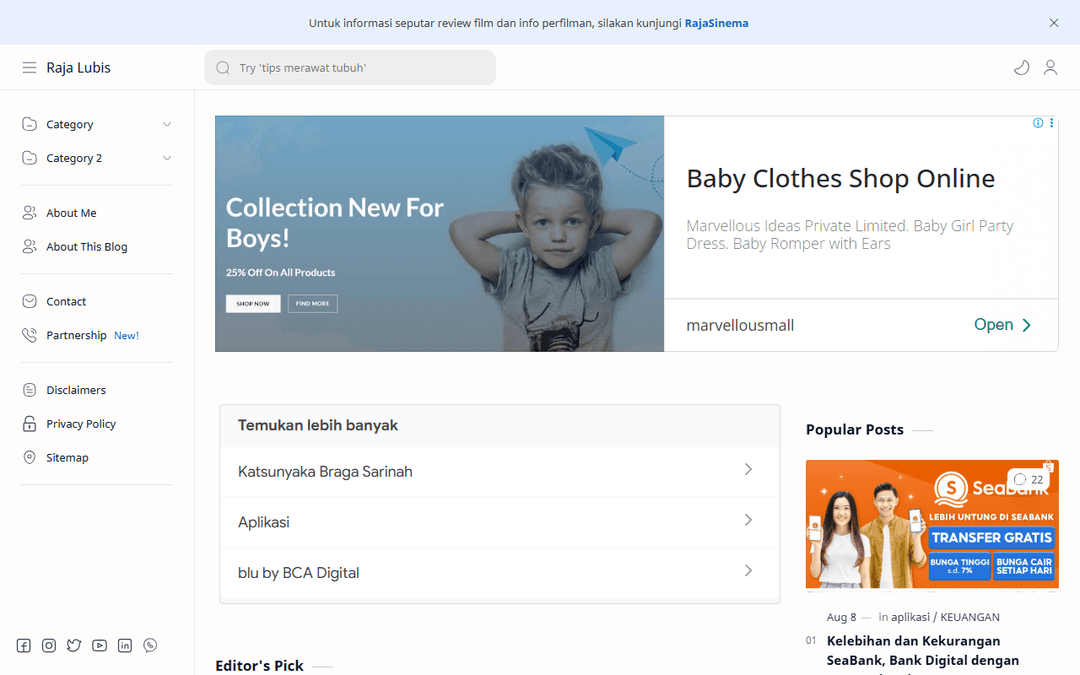Viewport: 1080px width, 675px height.
Task: Open the WhatsApp social icon
Action: pyautogui.click(x=150, y=645)
